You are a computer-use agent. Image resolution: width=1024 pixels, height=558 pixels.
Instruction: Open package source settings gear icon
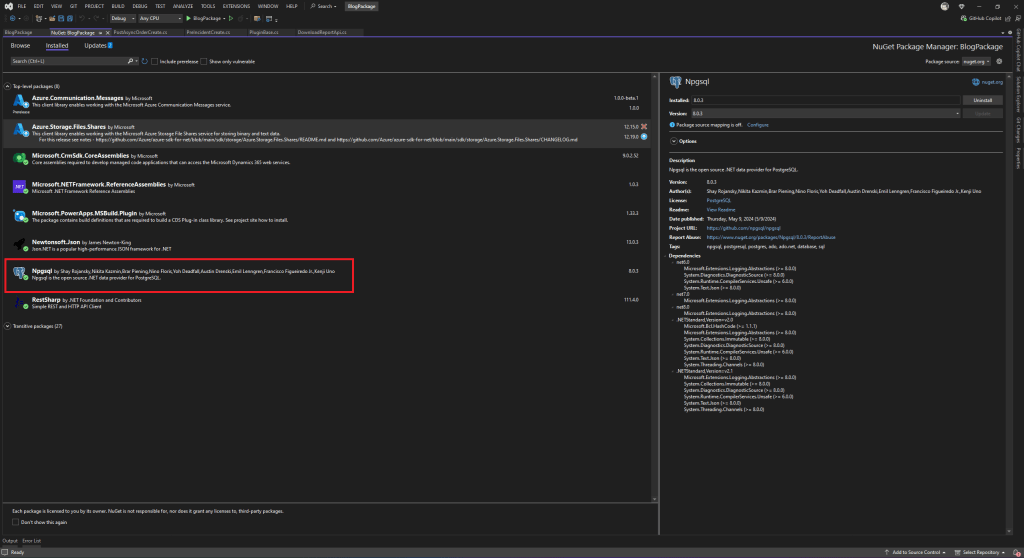pyautogui.click(x=999, y=61)
